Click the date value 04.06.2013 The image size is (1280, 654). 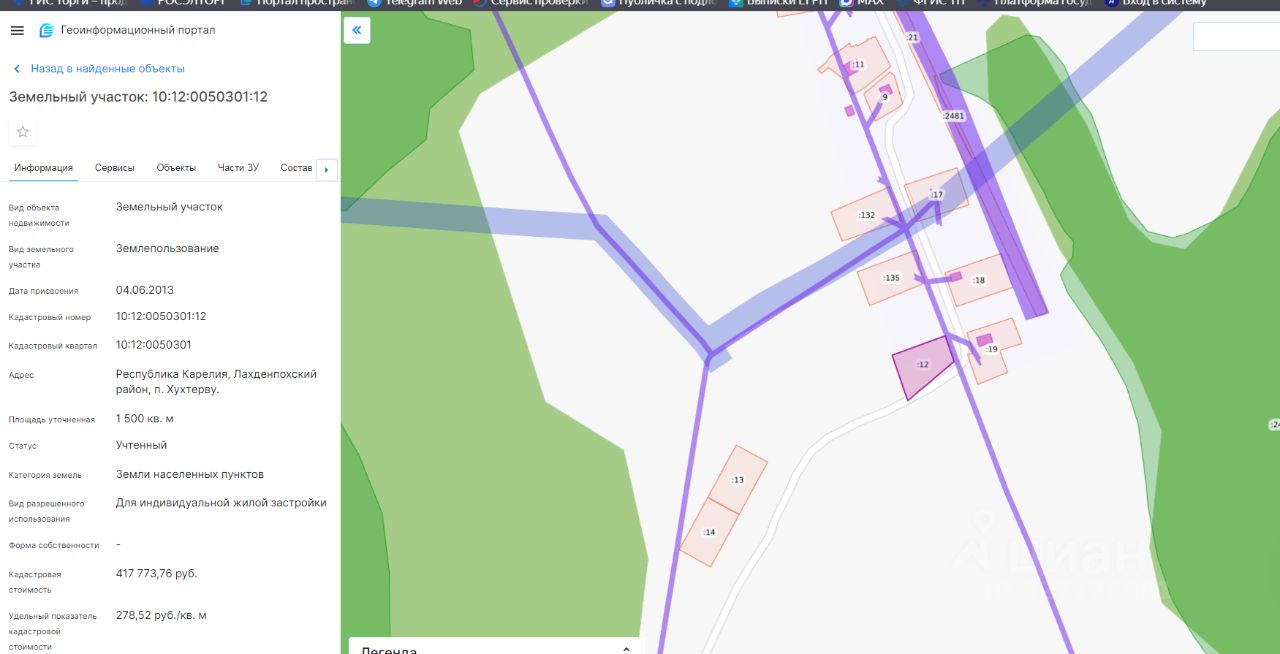point(145,290)
